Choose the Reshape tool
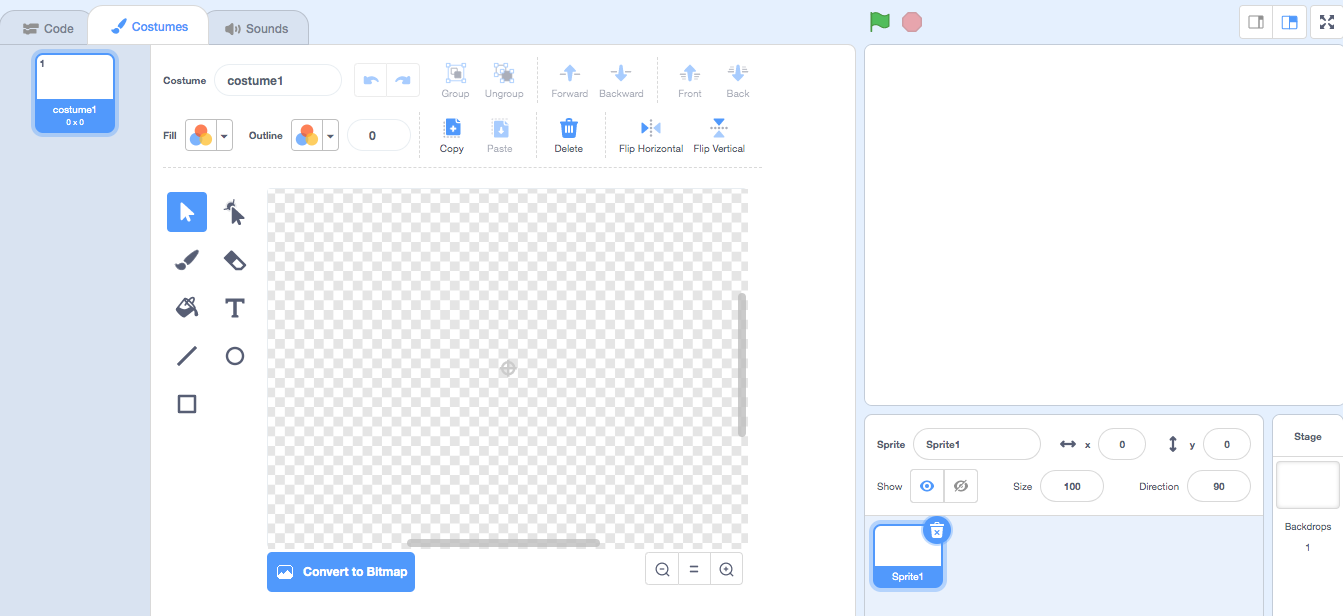 (235, 212)
